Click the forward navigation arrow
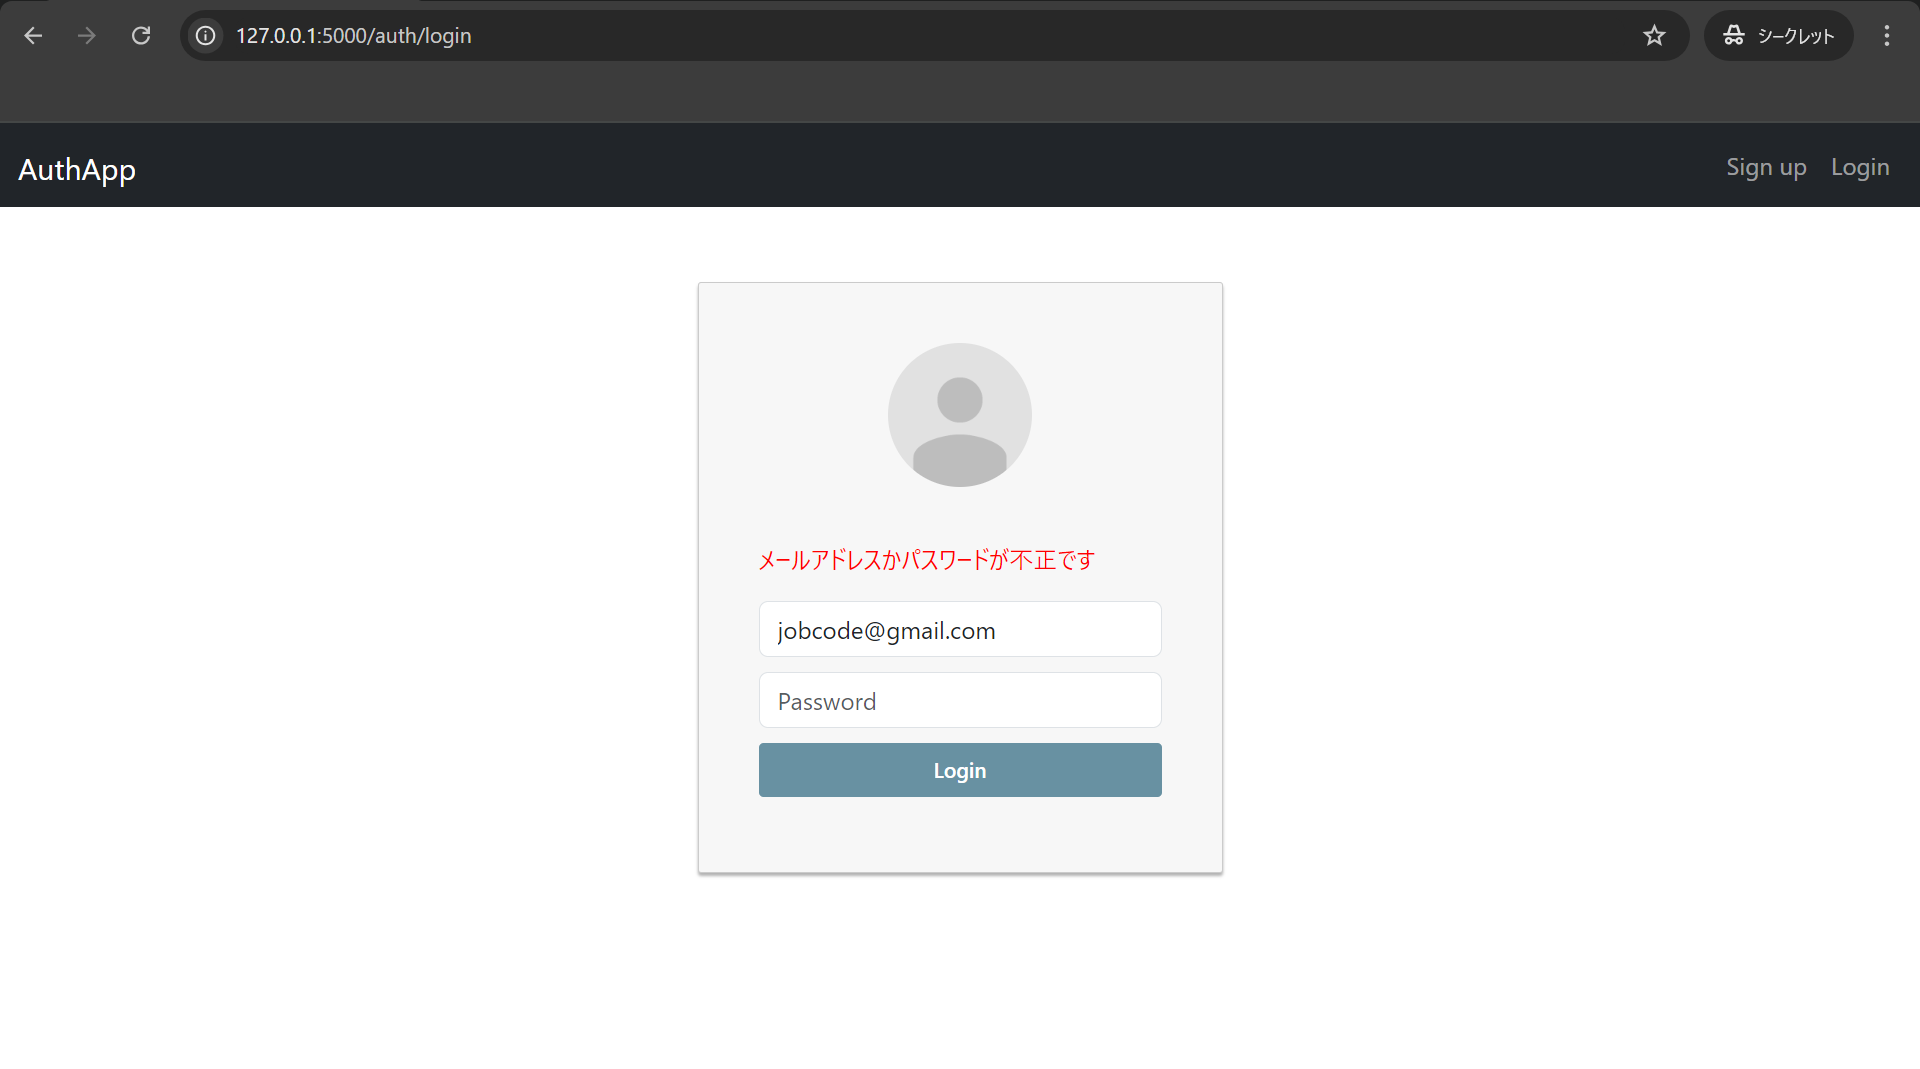The height and width of the screenshot is (1069, 1920). (87, 35)
